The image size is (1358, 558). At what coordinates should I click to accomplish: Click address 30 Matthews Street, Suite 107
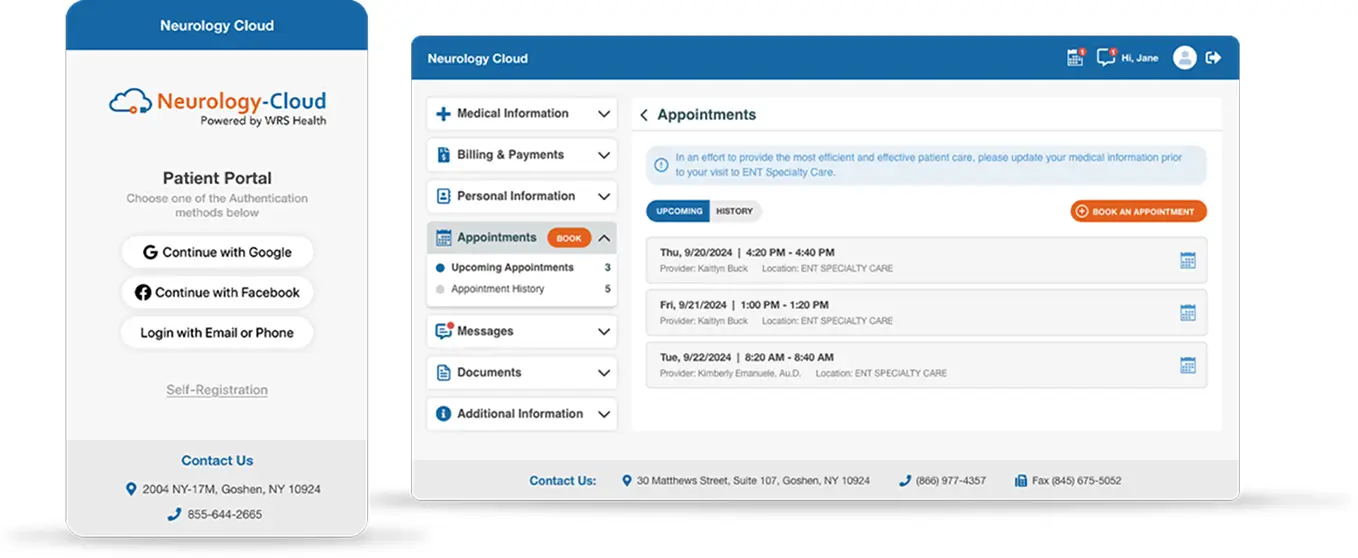[x=753, y=481]
